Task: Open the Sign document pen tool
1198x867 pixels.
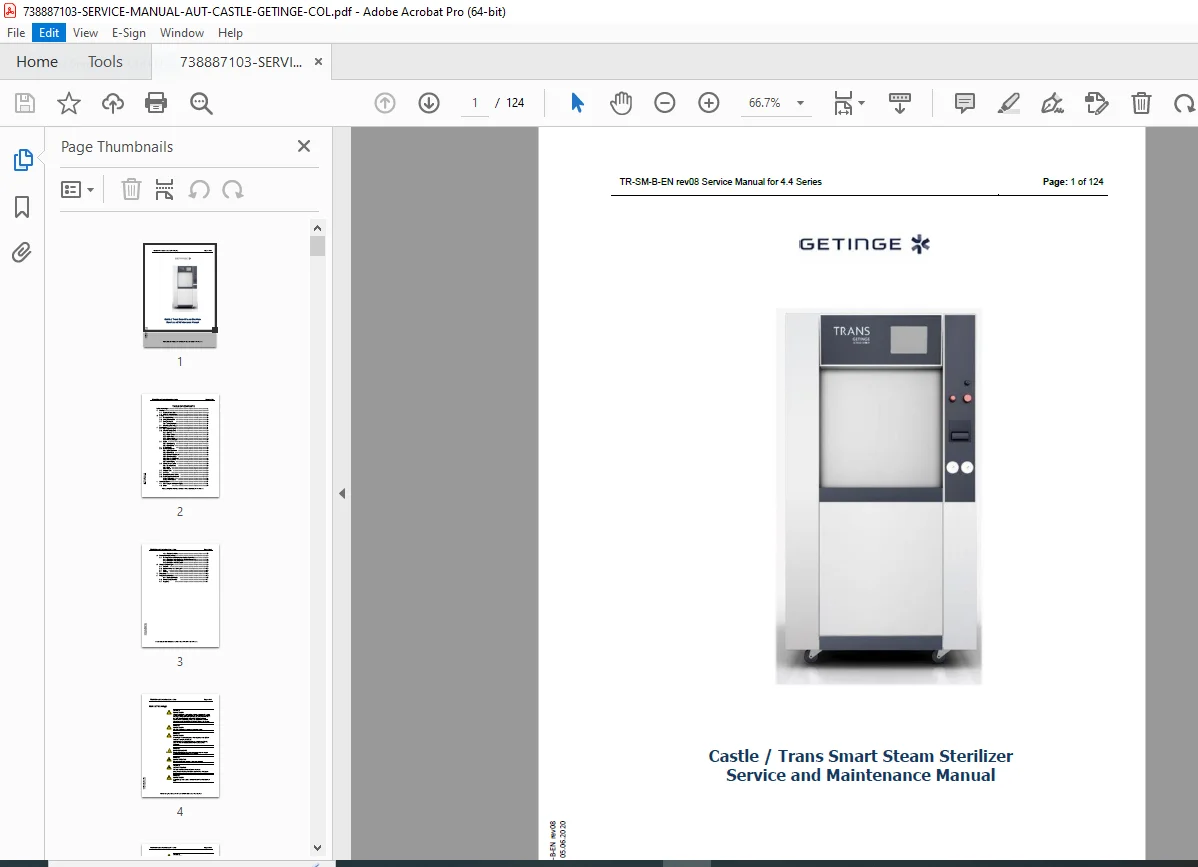Action: [1052, 102]
